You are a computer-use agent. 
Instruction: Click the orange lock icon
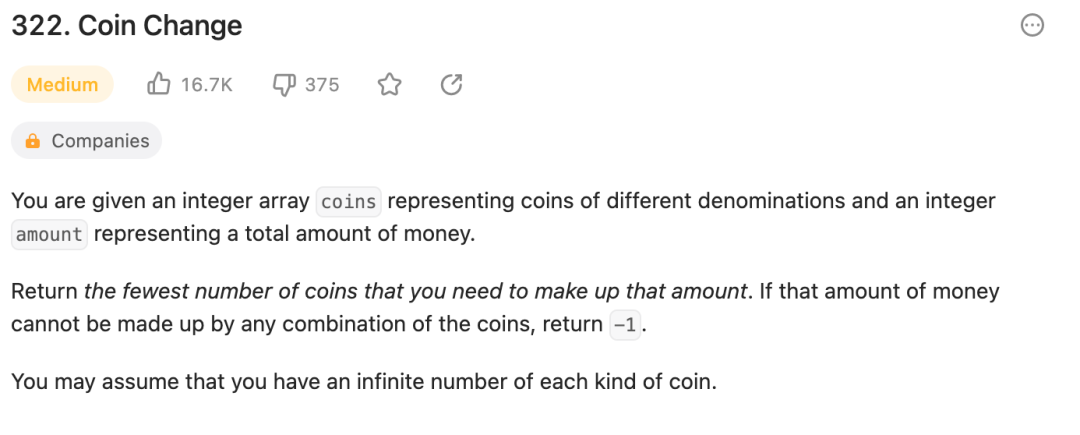tap(32, 140)
